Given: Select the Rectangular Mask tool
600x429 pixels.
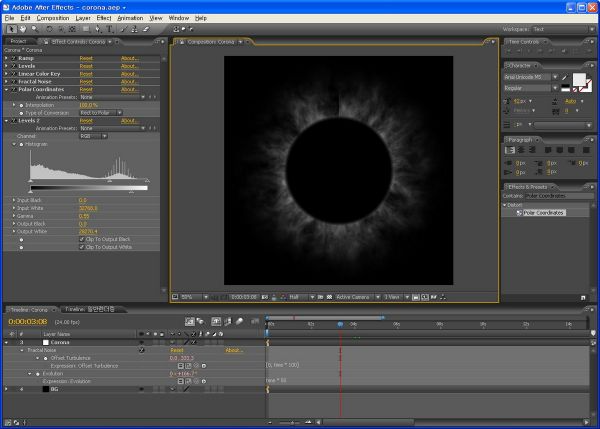Looking at the screenshot, I should click(x=86, y=29).
